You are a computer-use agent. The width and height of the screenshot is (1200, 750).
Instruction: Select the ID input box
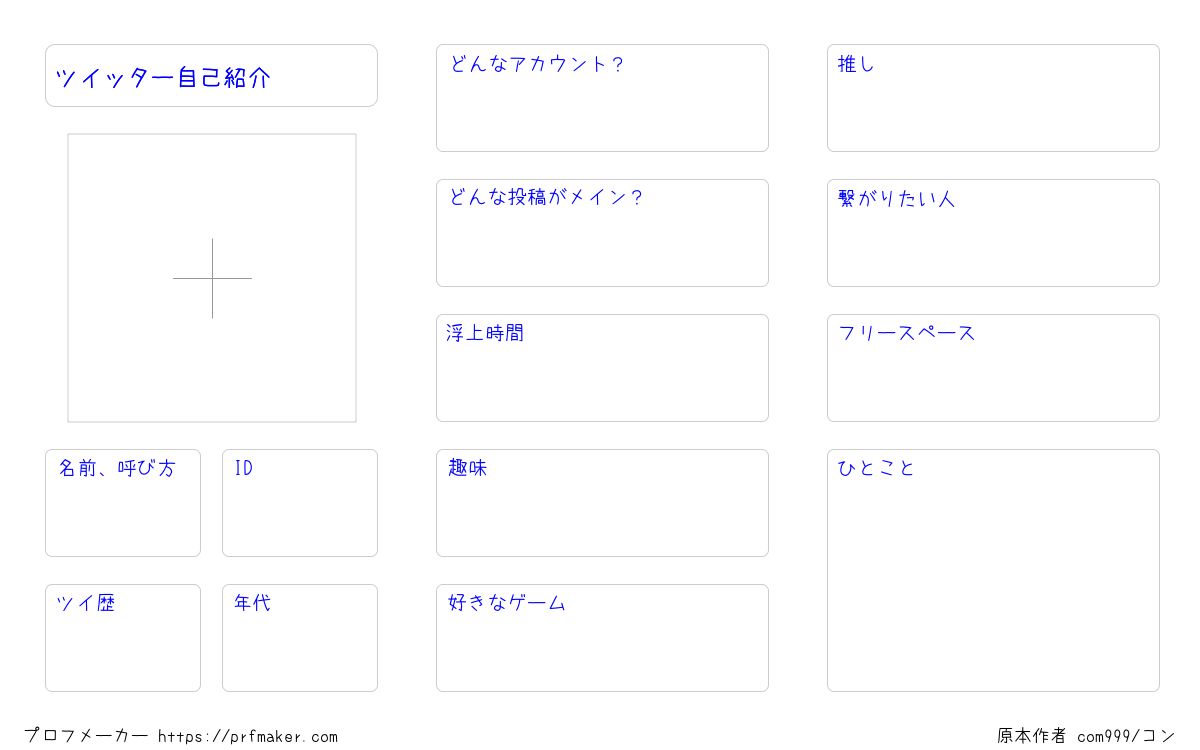coord(300,503)
